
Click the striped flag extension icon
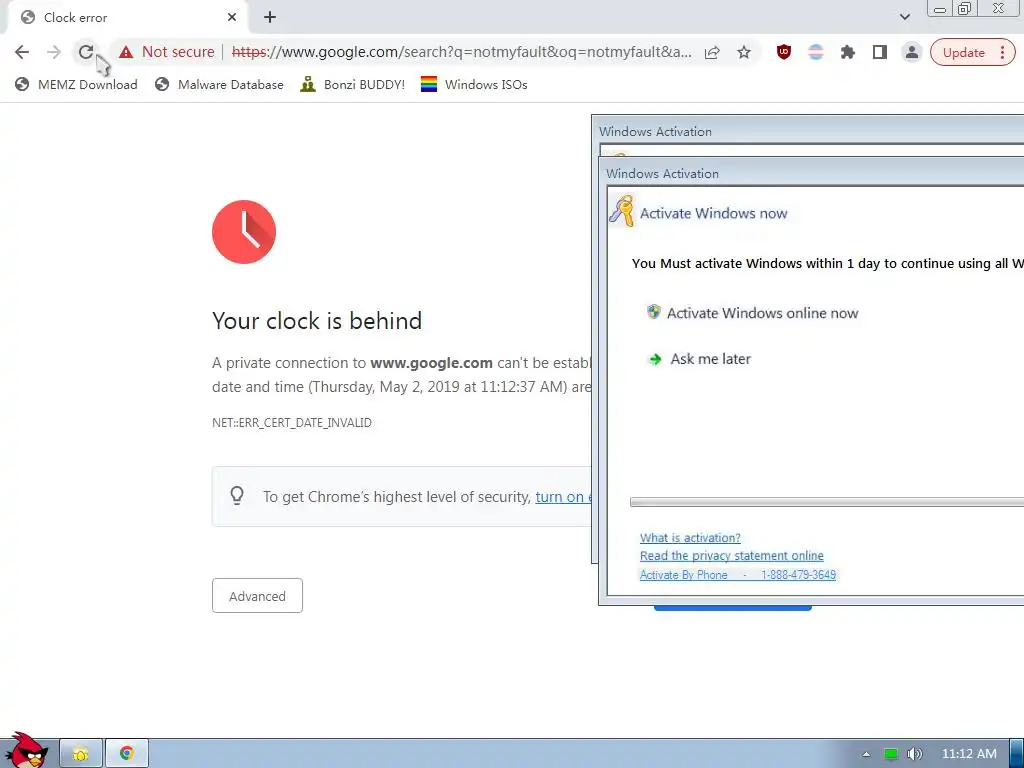click(816, 52)
